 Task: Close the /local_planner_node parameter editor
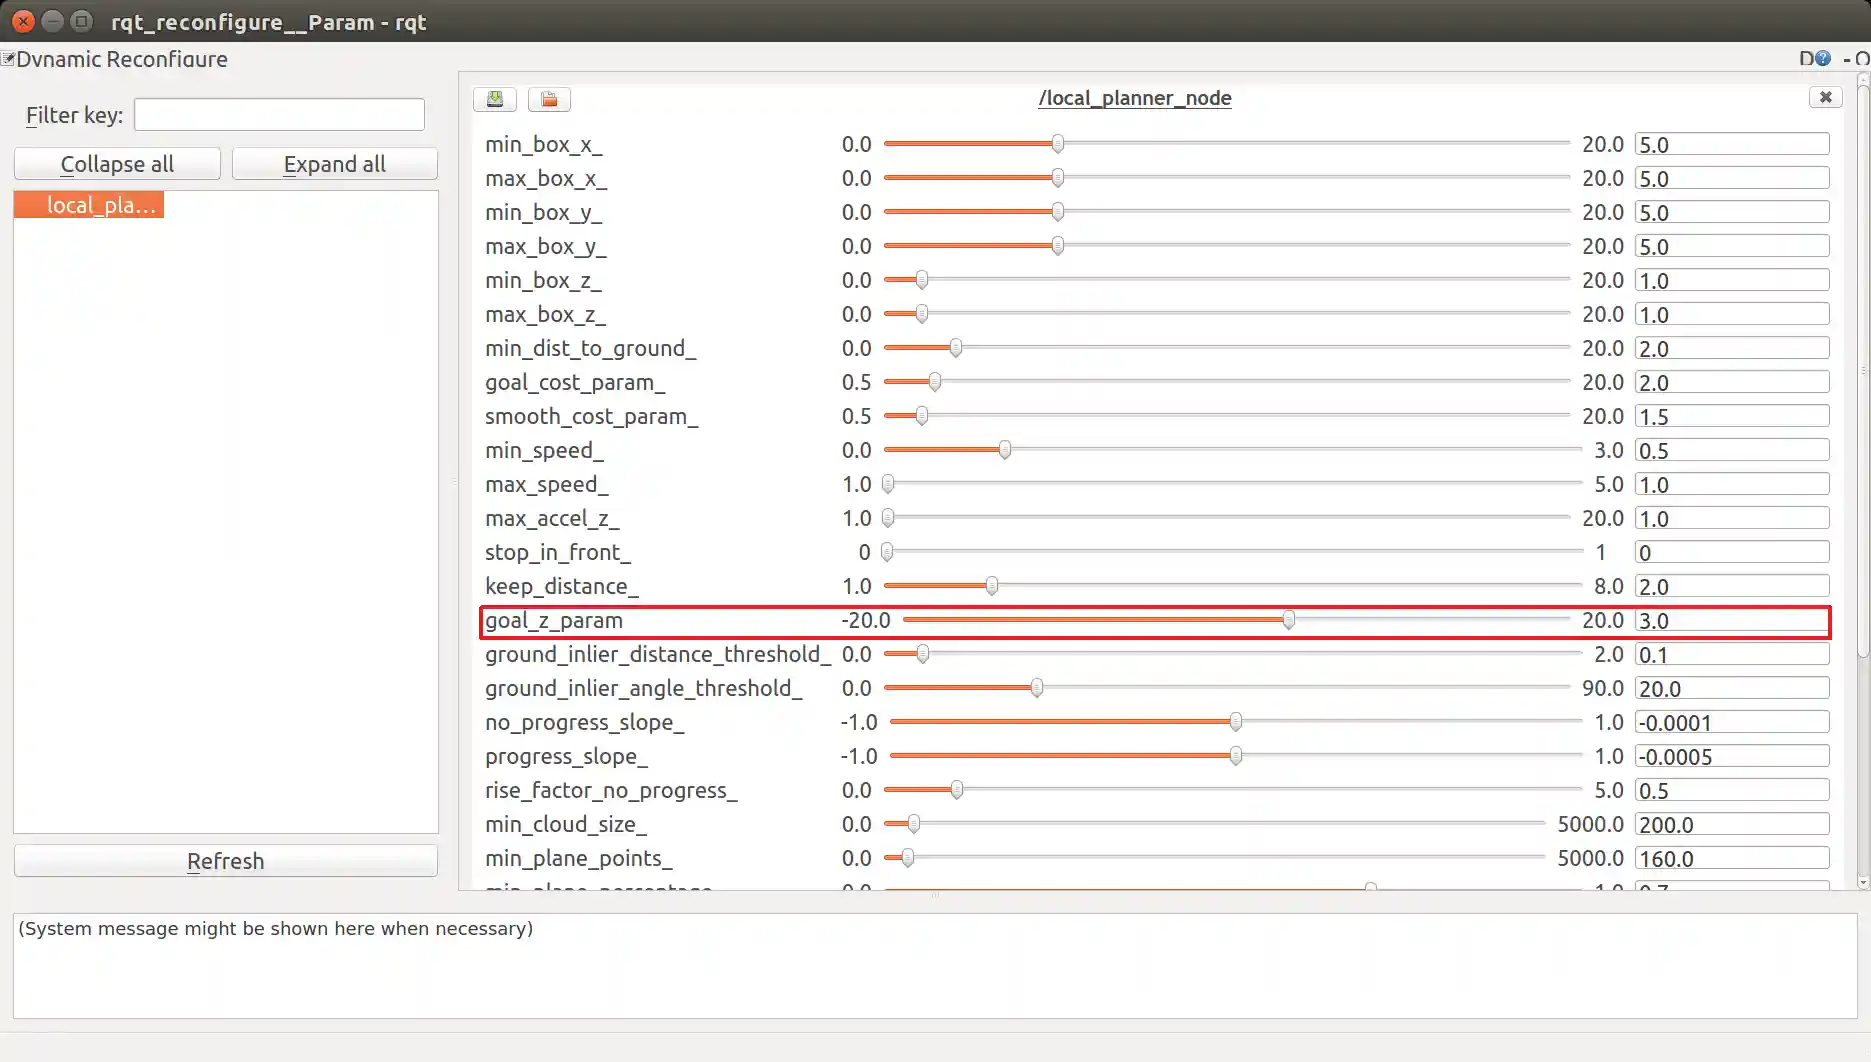[x=1825, y=97]
